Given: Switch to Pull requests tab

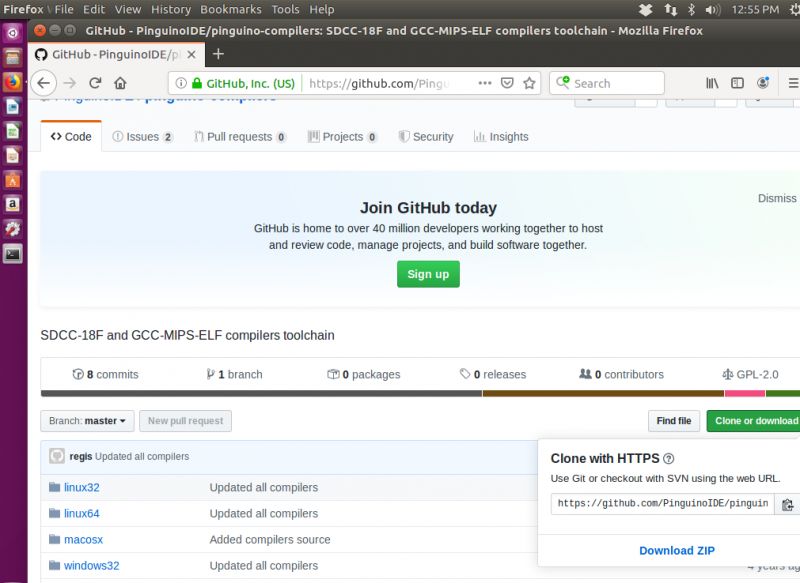Looking at the screenshot, I should coord(240,137).
